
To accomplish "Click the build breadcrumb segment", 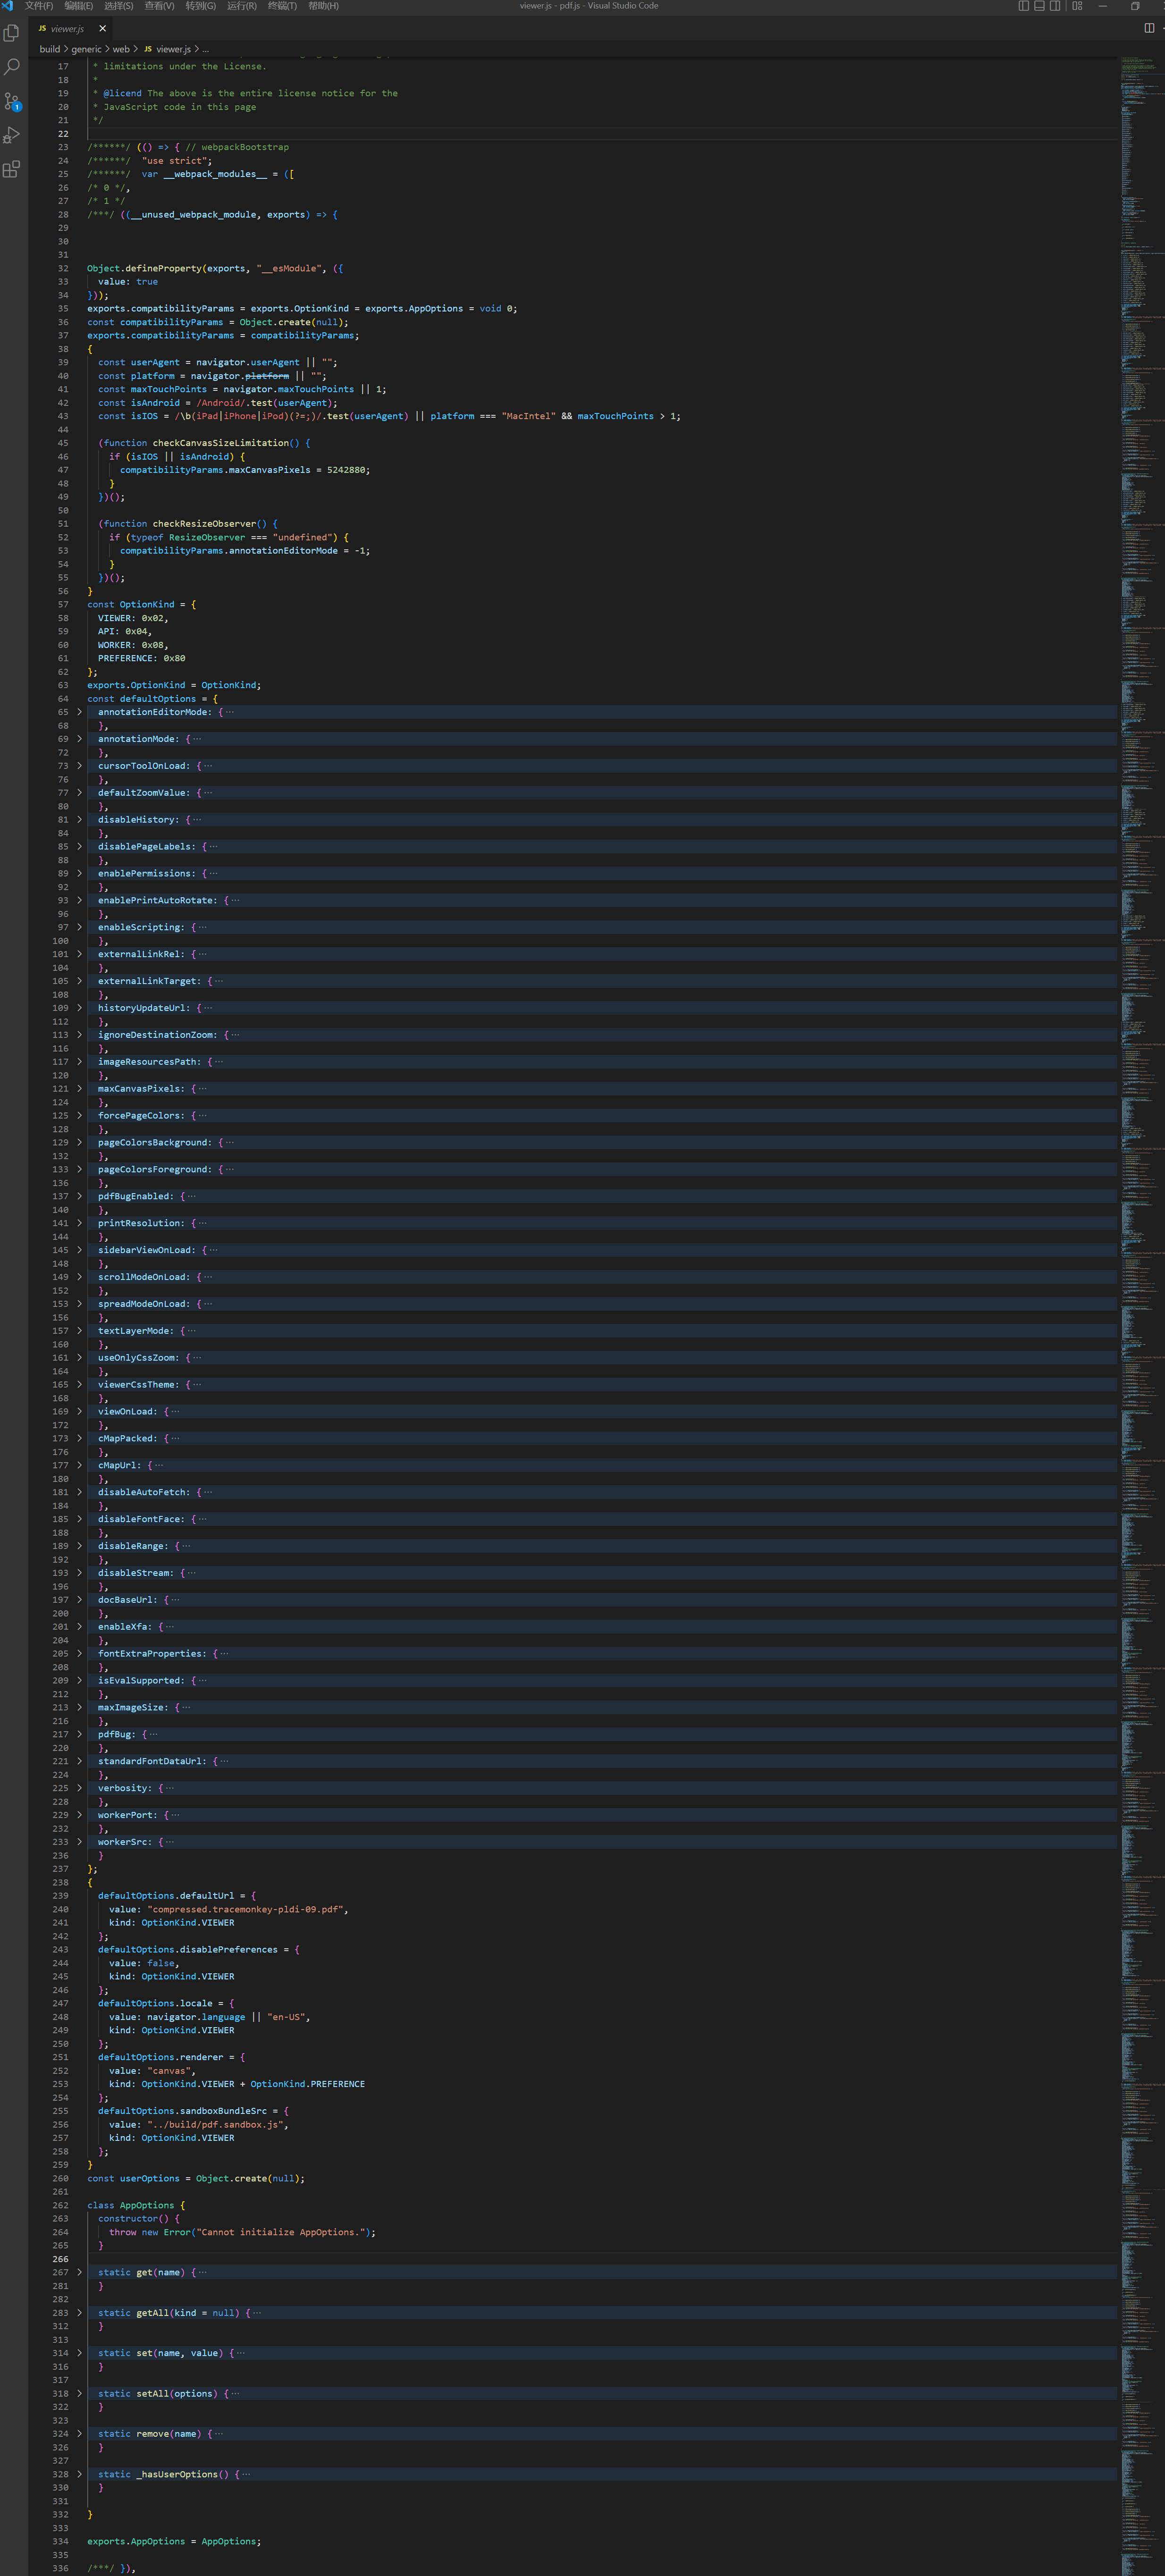I will 50,49.
